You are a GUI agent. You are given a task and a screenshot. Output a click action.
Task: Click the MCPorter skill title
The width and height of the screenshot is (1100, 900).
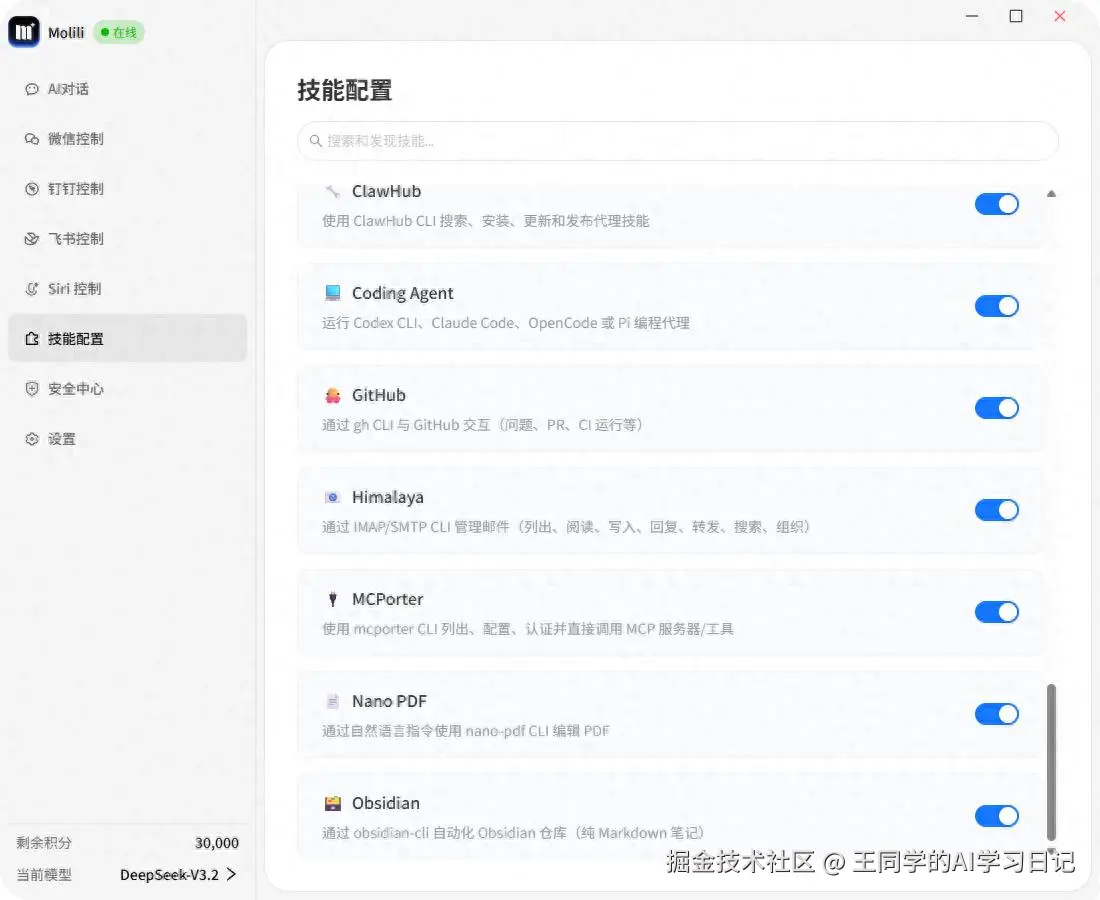pyautogui.click(x=387, y=599)
